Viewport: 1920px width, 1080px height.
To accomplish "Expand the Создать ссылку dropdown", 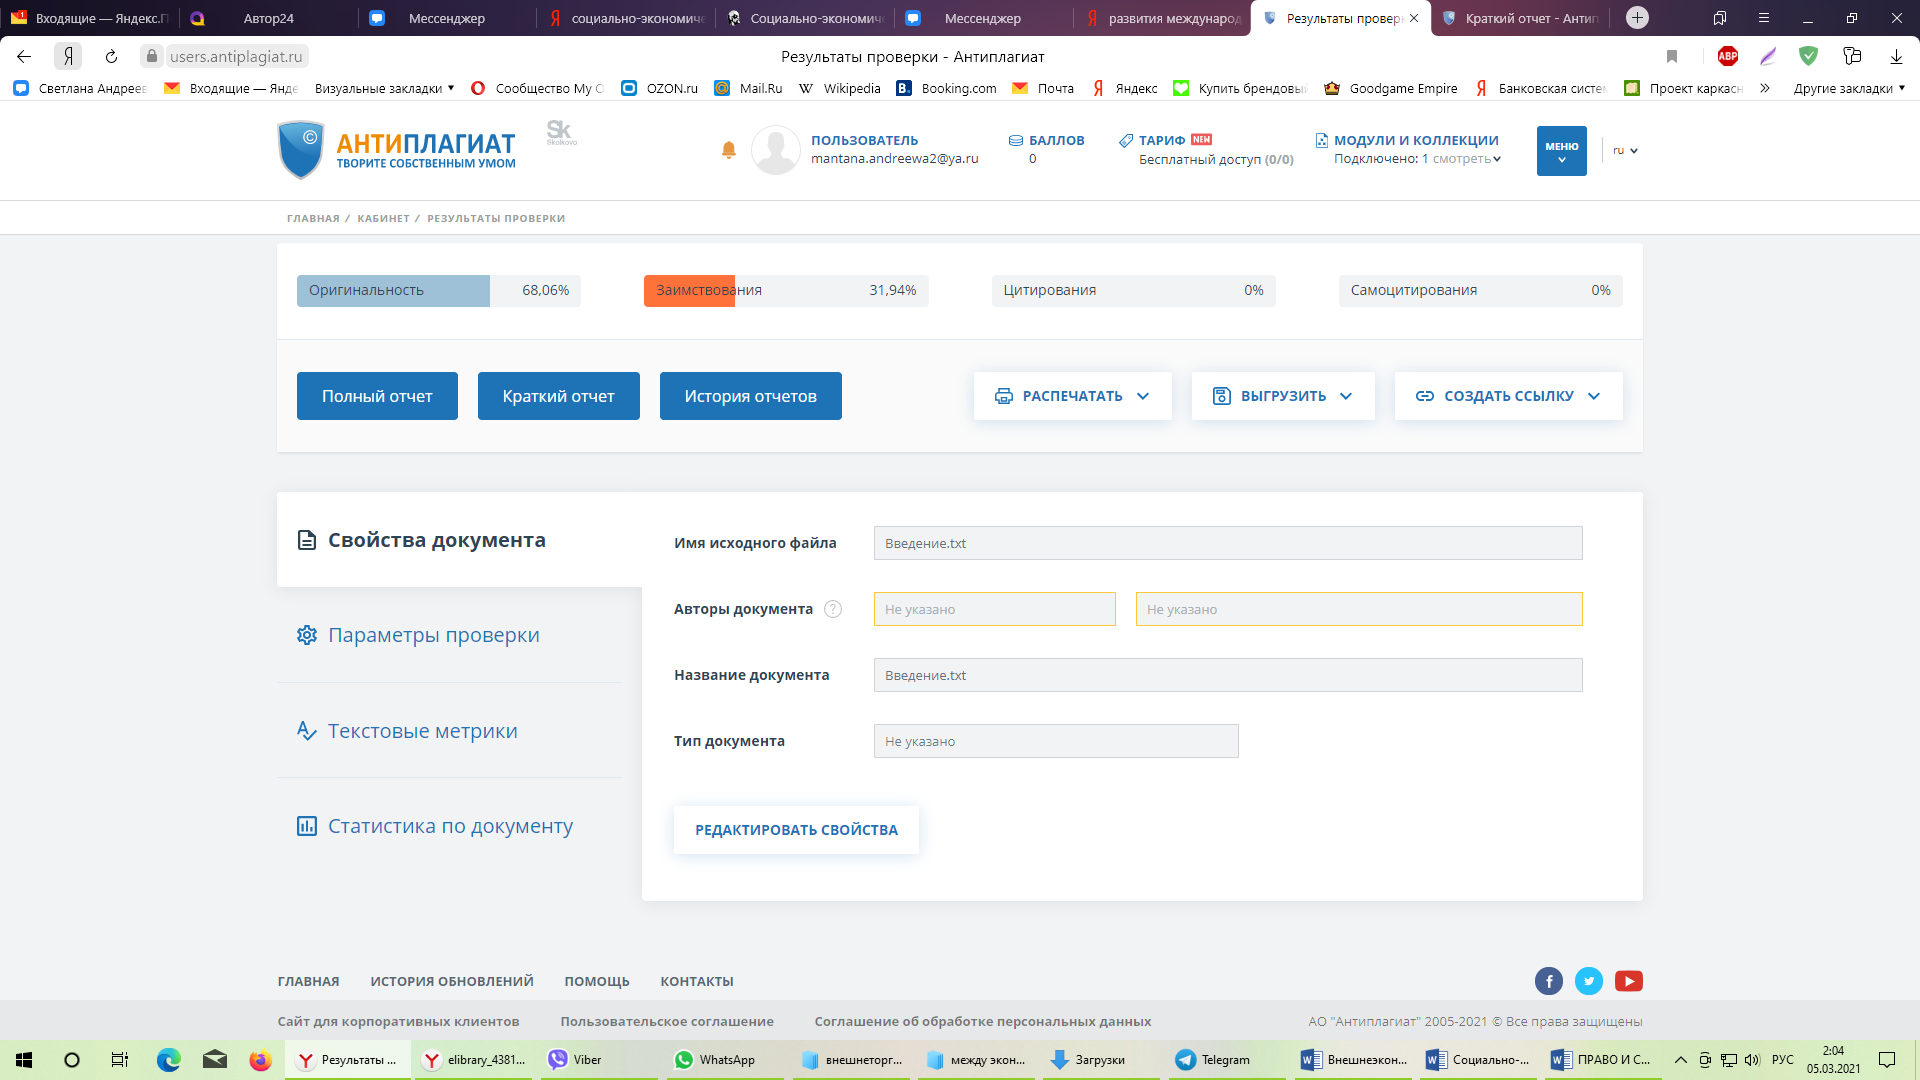I will coord(1507,396).
